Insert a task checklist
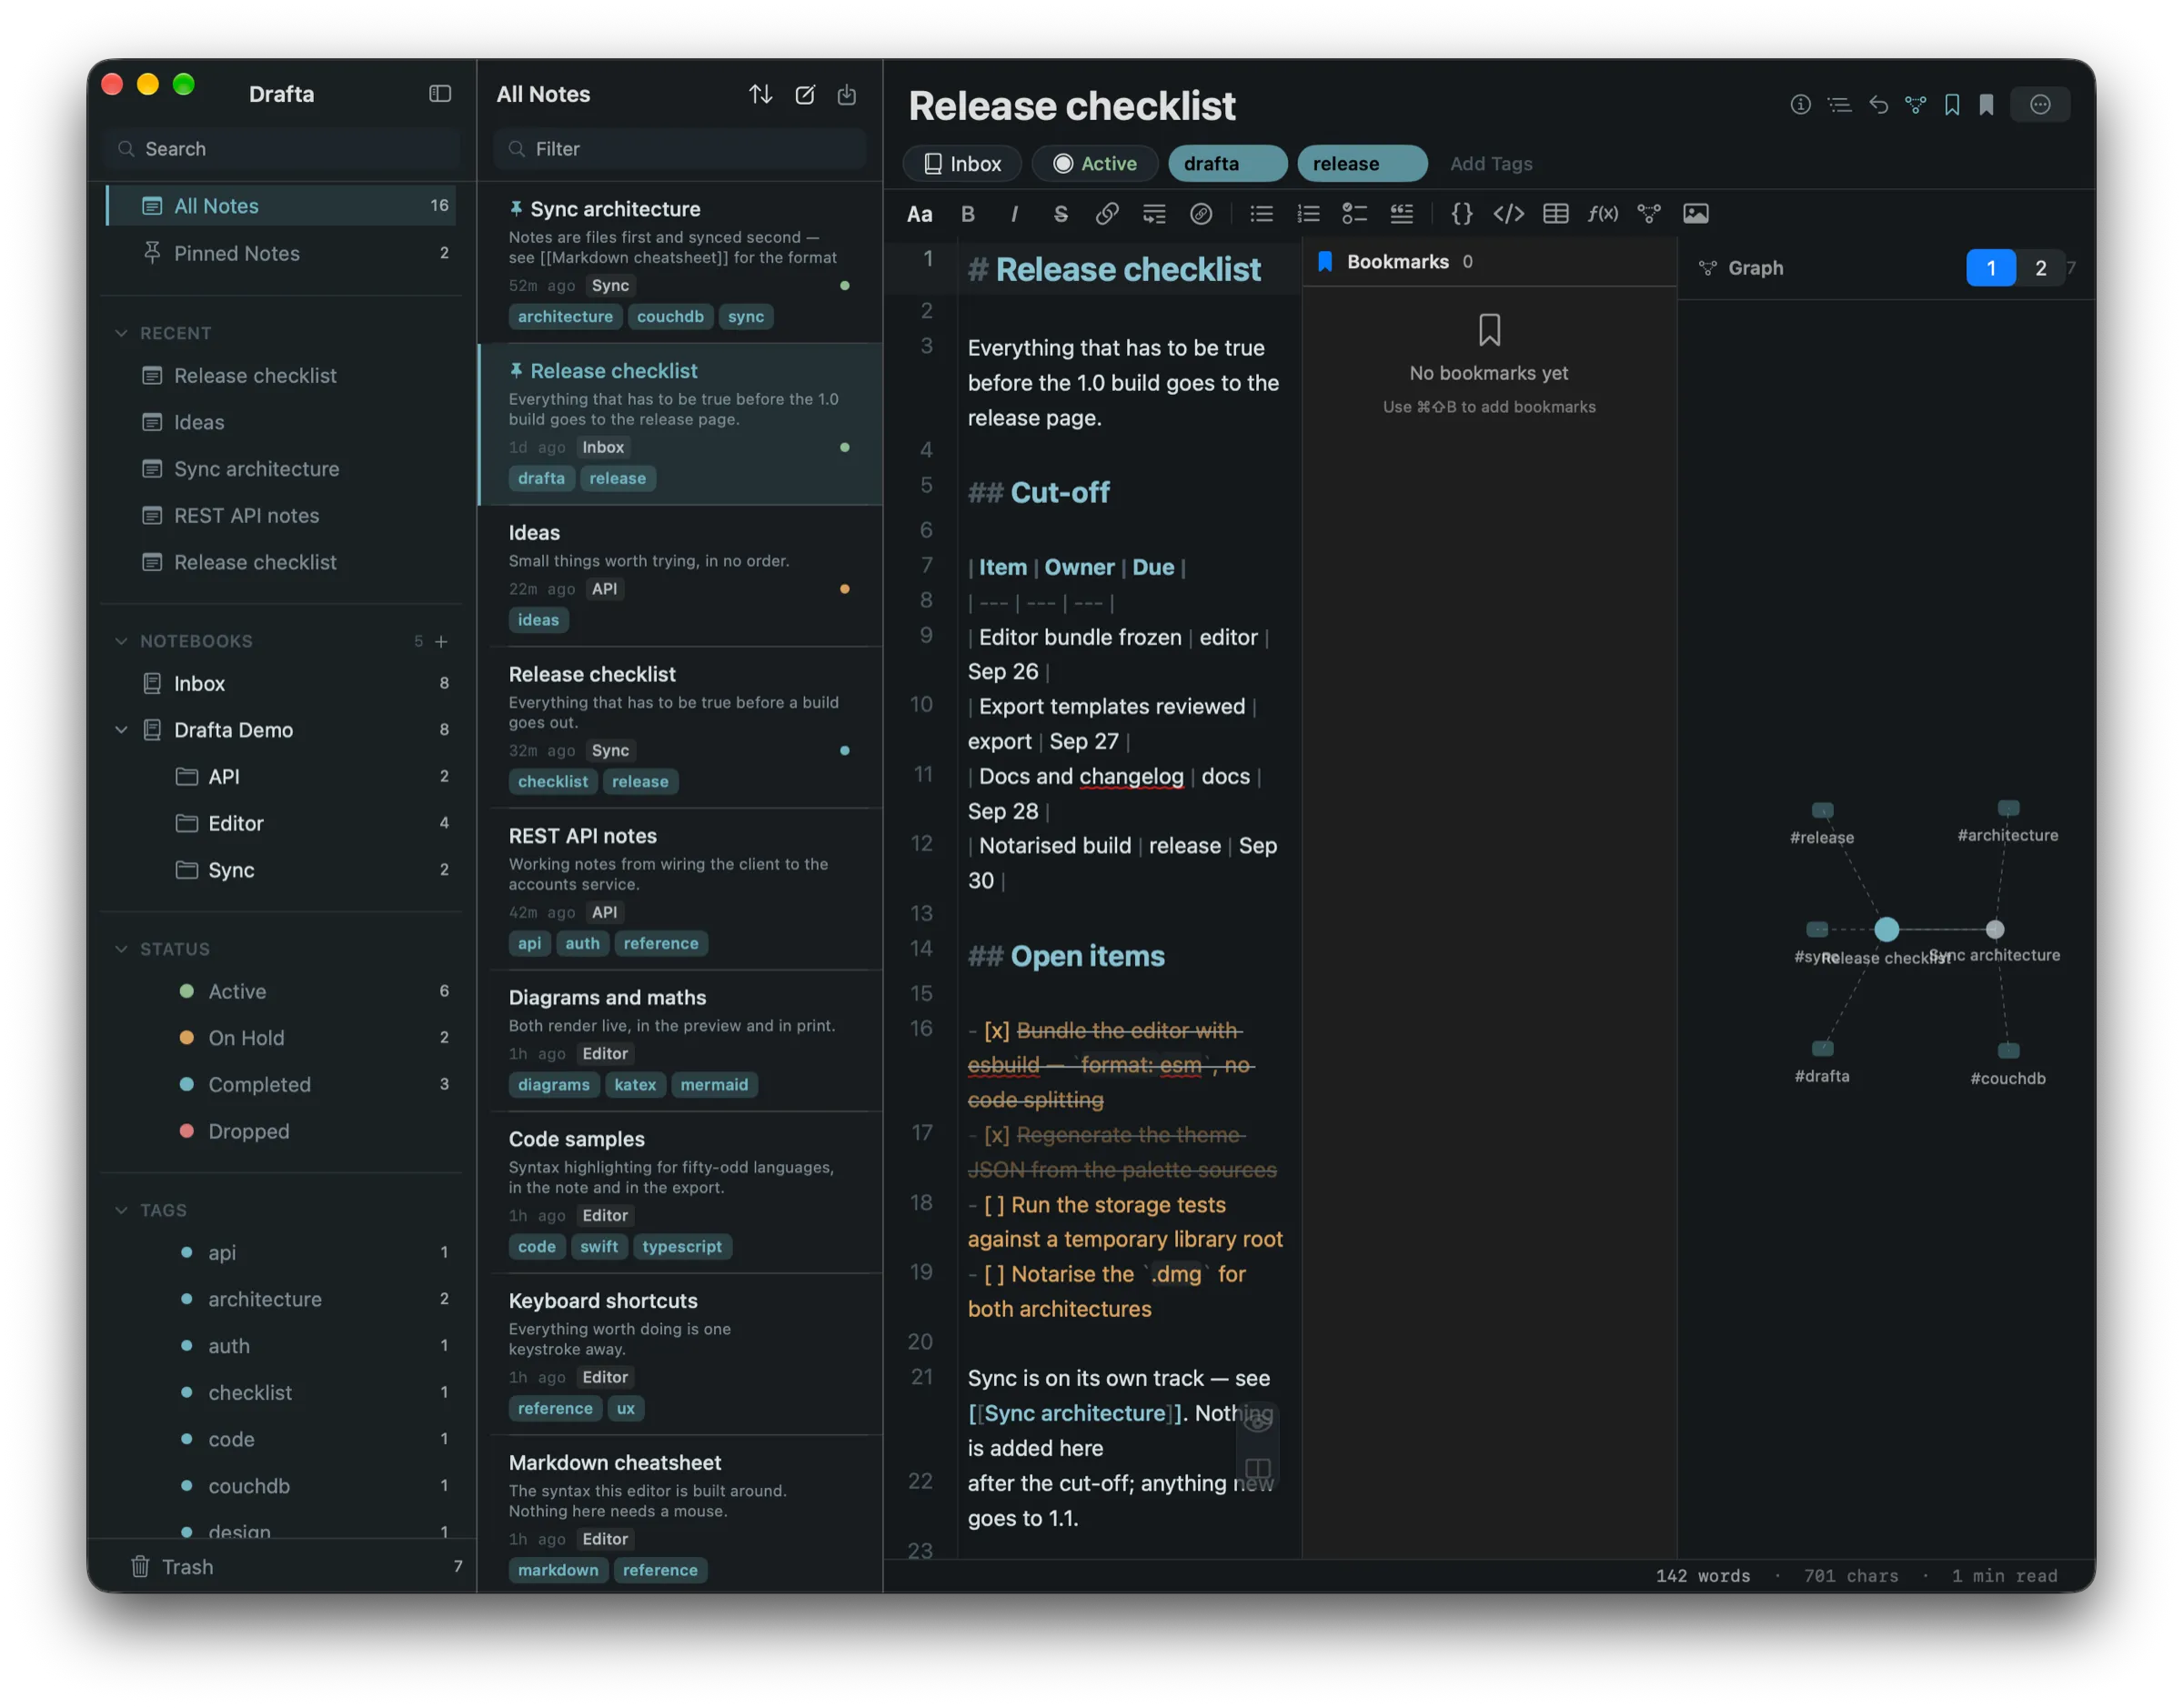This screenshot has height=1708, width=2183. point(1354,214)
